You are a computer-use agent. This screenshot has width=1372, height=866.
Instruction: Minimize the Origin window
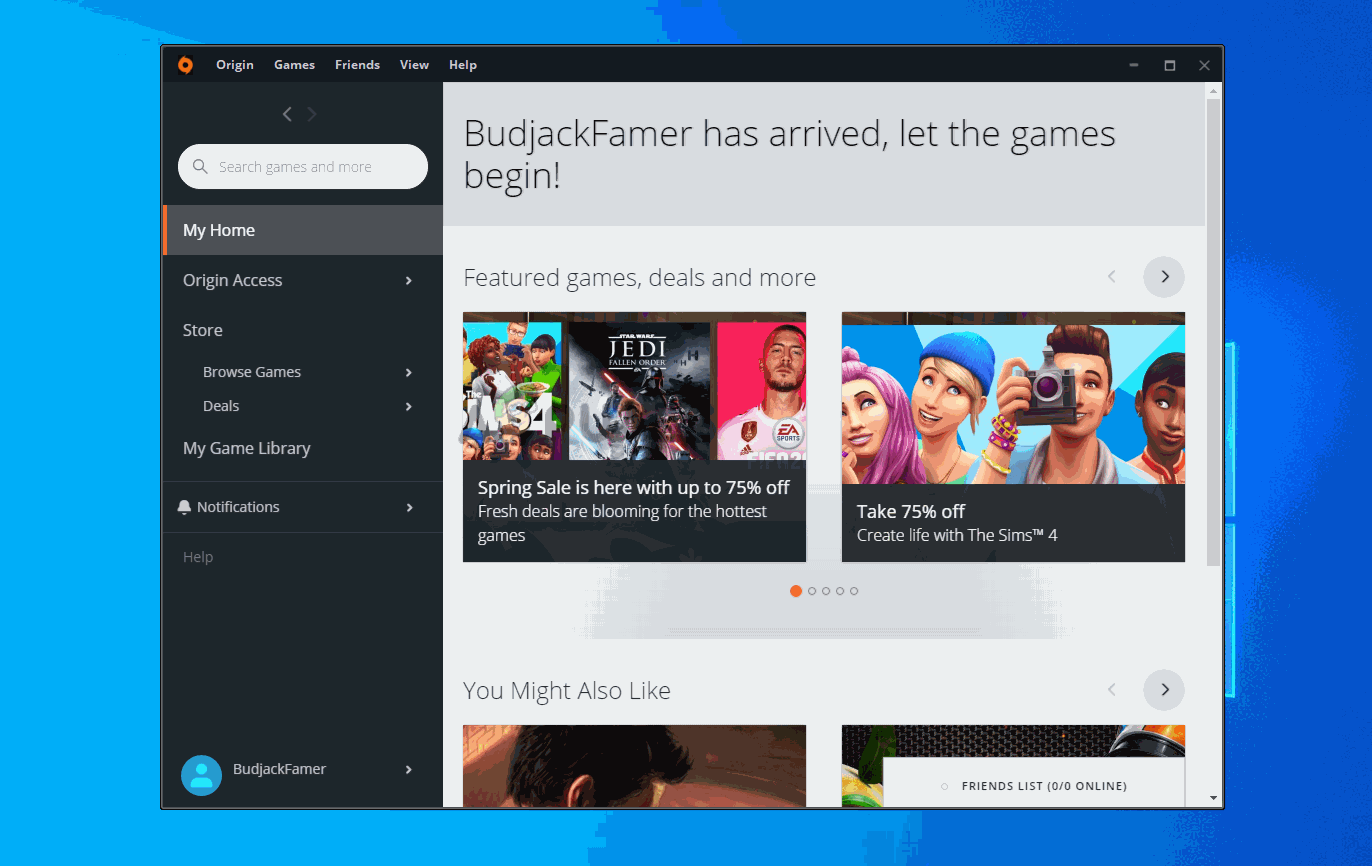tap(1134, 65)
